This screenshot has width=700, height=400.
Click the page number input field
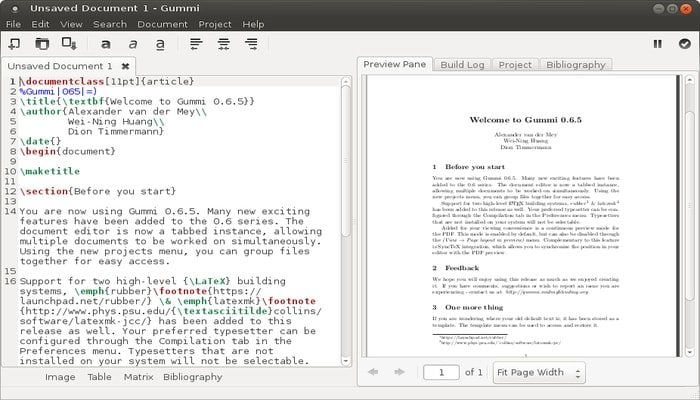click(441, 372)
